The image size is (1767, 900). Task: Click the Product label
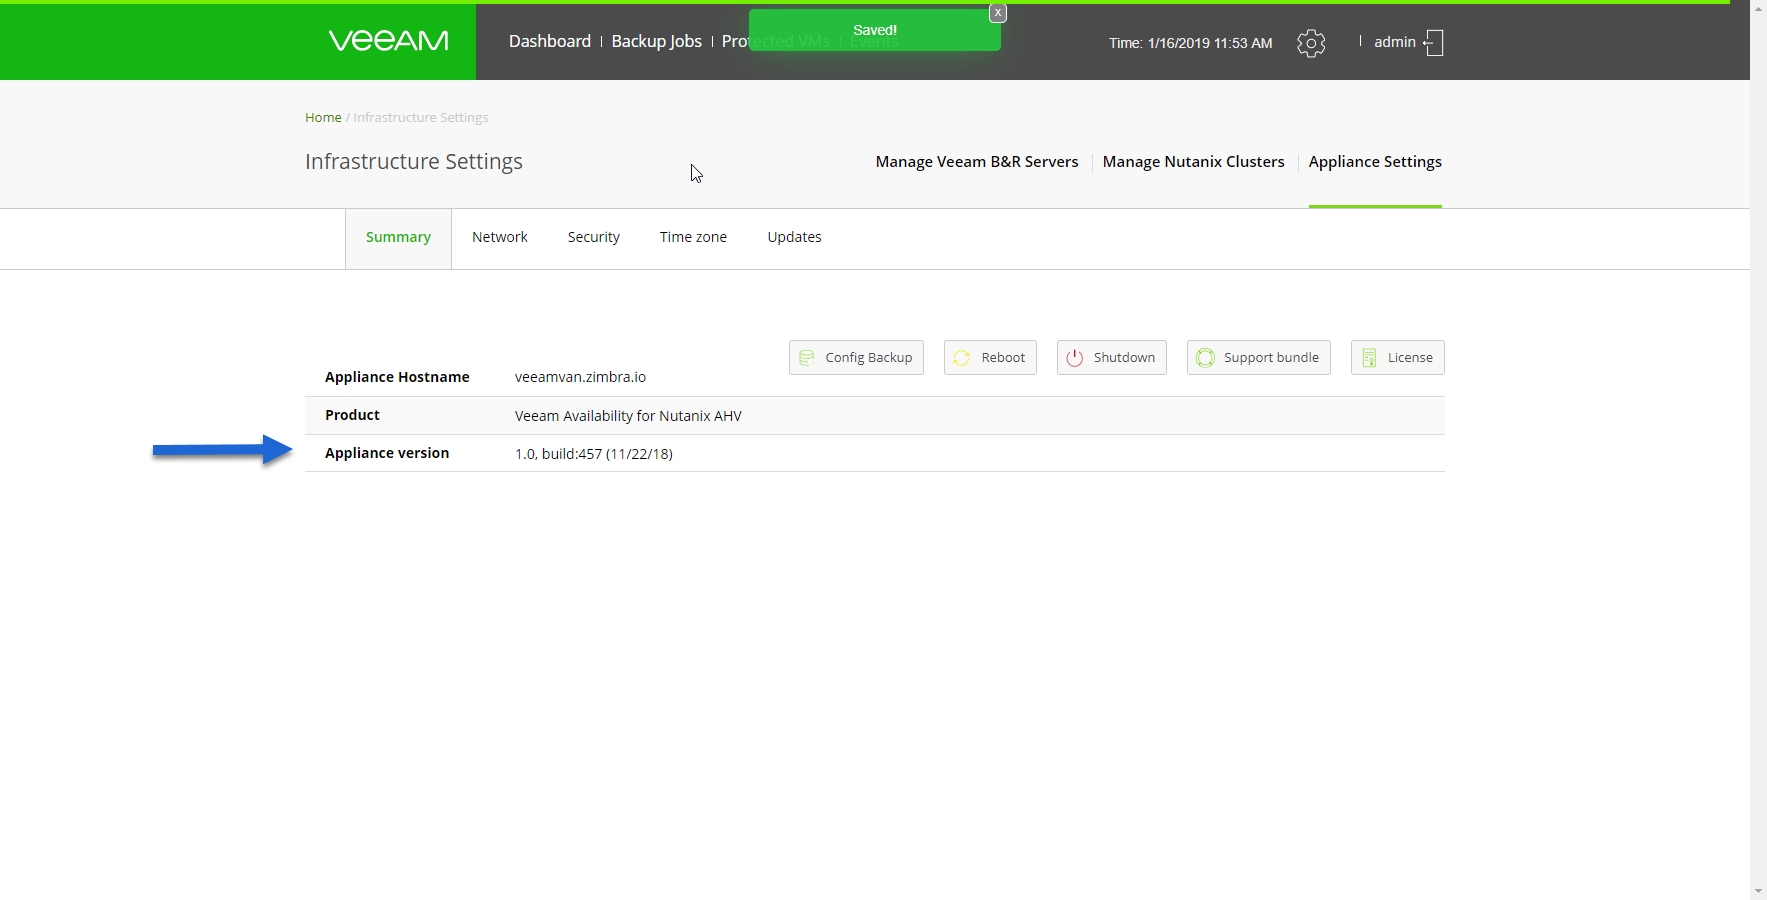coord(352,415)
